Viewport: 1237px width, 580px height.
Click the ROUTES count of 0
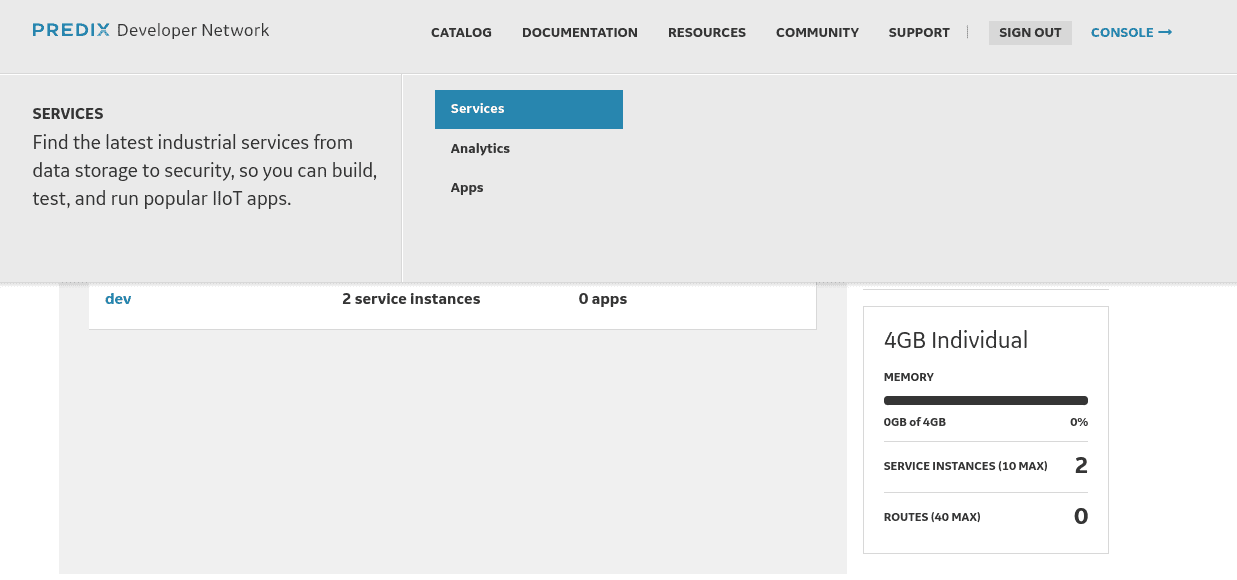[x=1081, y=516]
